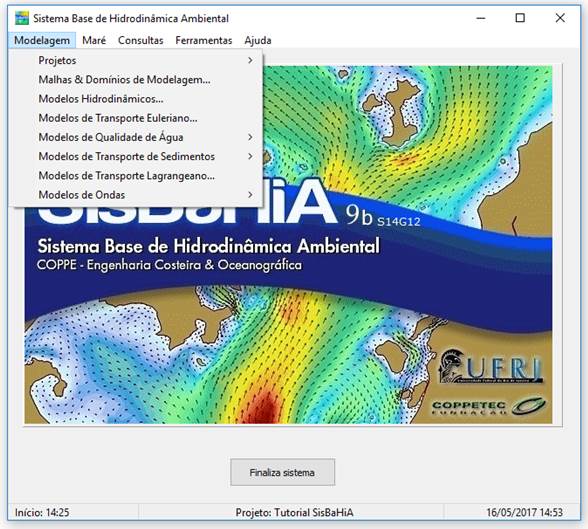Click the window title Sistema Base de Hidrodinâmica Ambiental
This screenshot has width=588, height=529.
pos(131,18)
